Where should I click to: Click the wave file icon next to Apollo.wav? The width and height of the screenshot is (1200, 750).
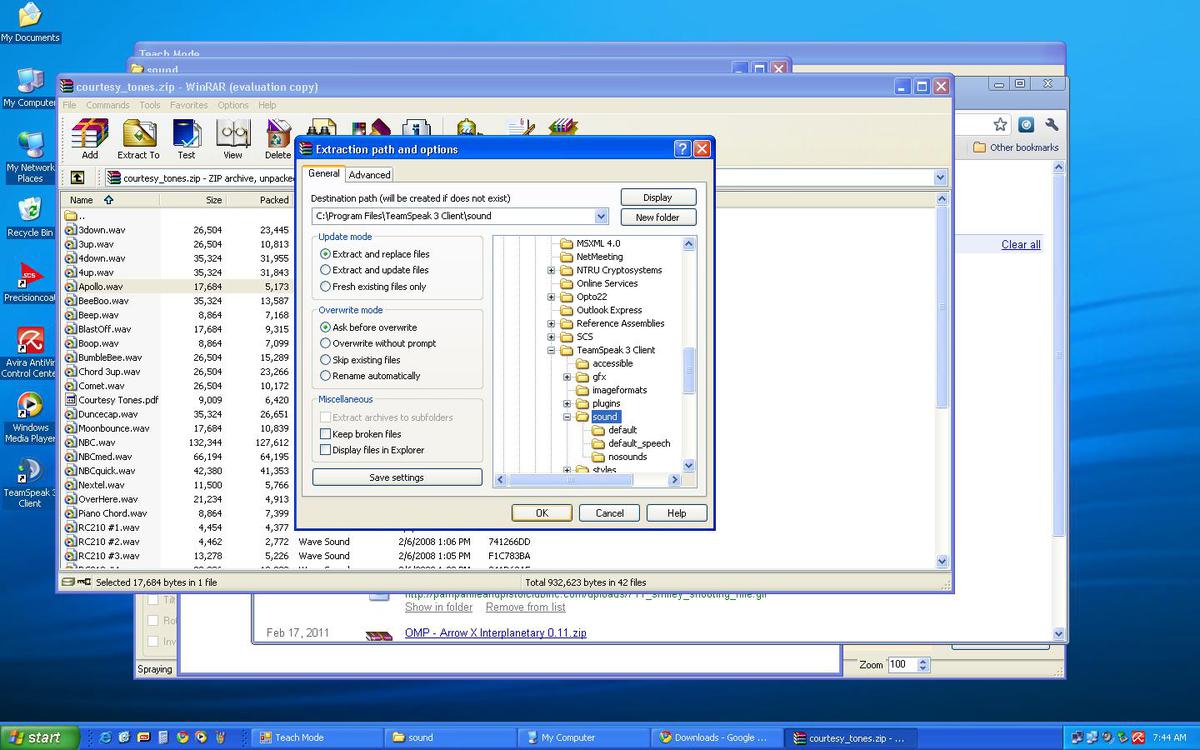pos(70,286)
